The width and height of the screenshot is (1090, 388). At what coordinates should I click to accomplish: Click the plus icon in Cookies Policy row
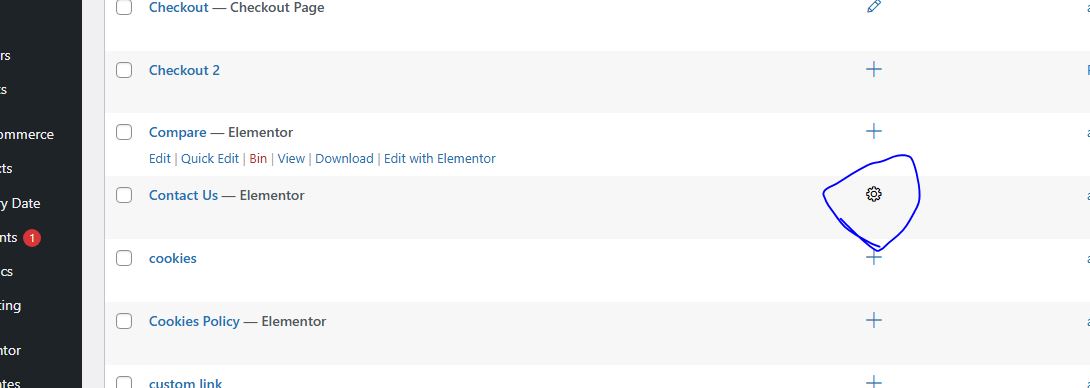click(874, 320)
